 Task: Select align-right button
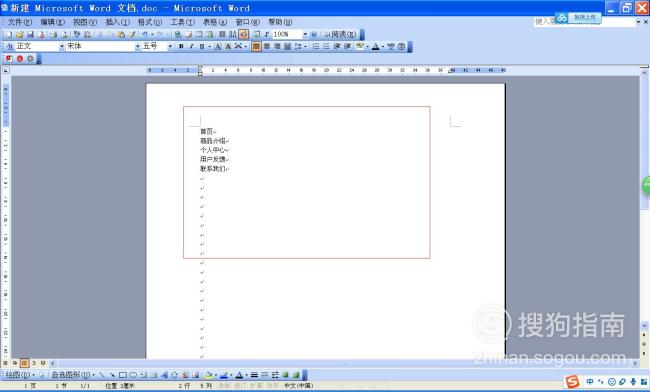point(277,46)
